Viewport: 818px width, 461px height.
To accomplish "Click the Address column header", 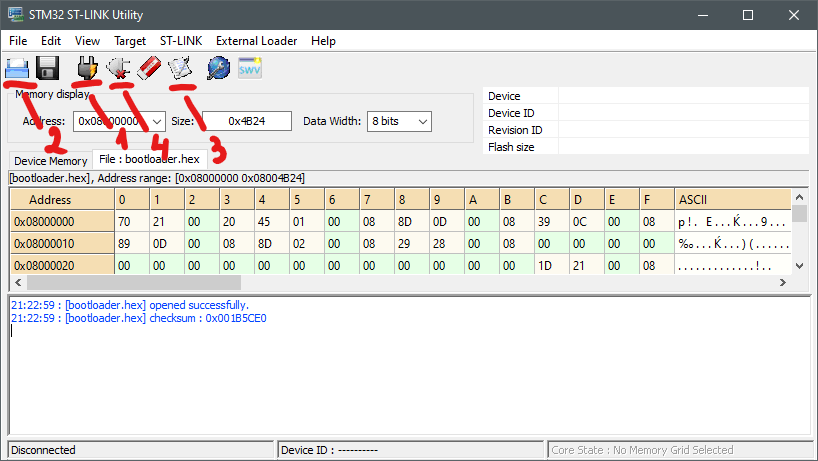I will (x=50, y=200).
